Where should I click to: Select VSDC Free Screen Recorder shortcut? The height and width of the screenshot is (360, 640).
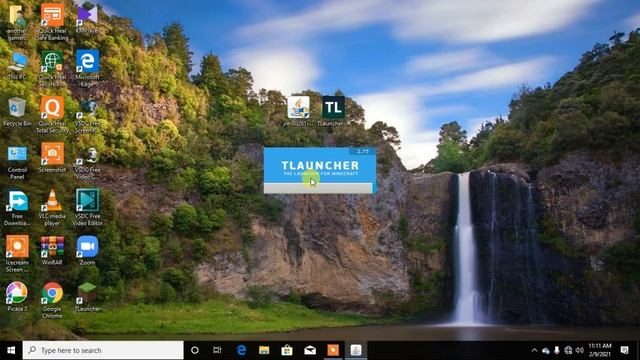coord(87,115)
